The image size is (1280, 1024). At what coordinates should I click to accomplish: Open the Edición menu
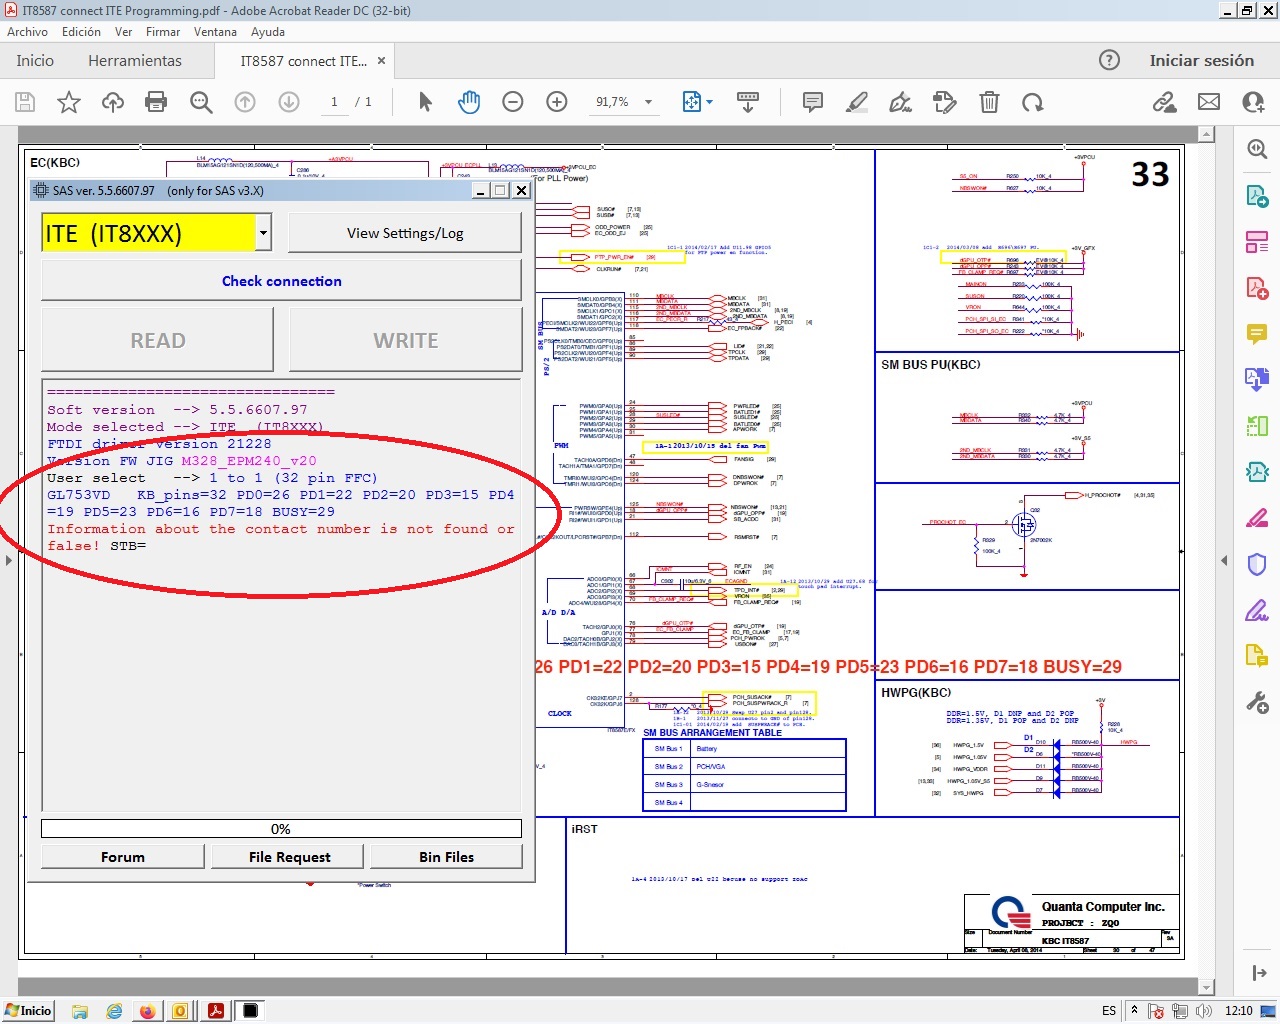[x=81, y=32]
